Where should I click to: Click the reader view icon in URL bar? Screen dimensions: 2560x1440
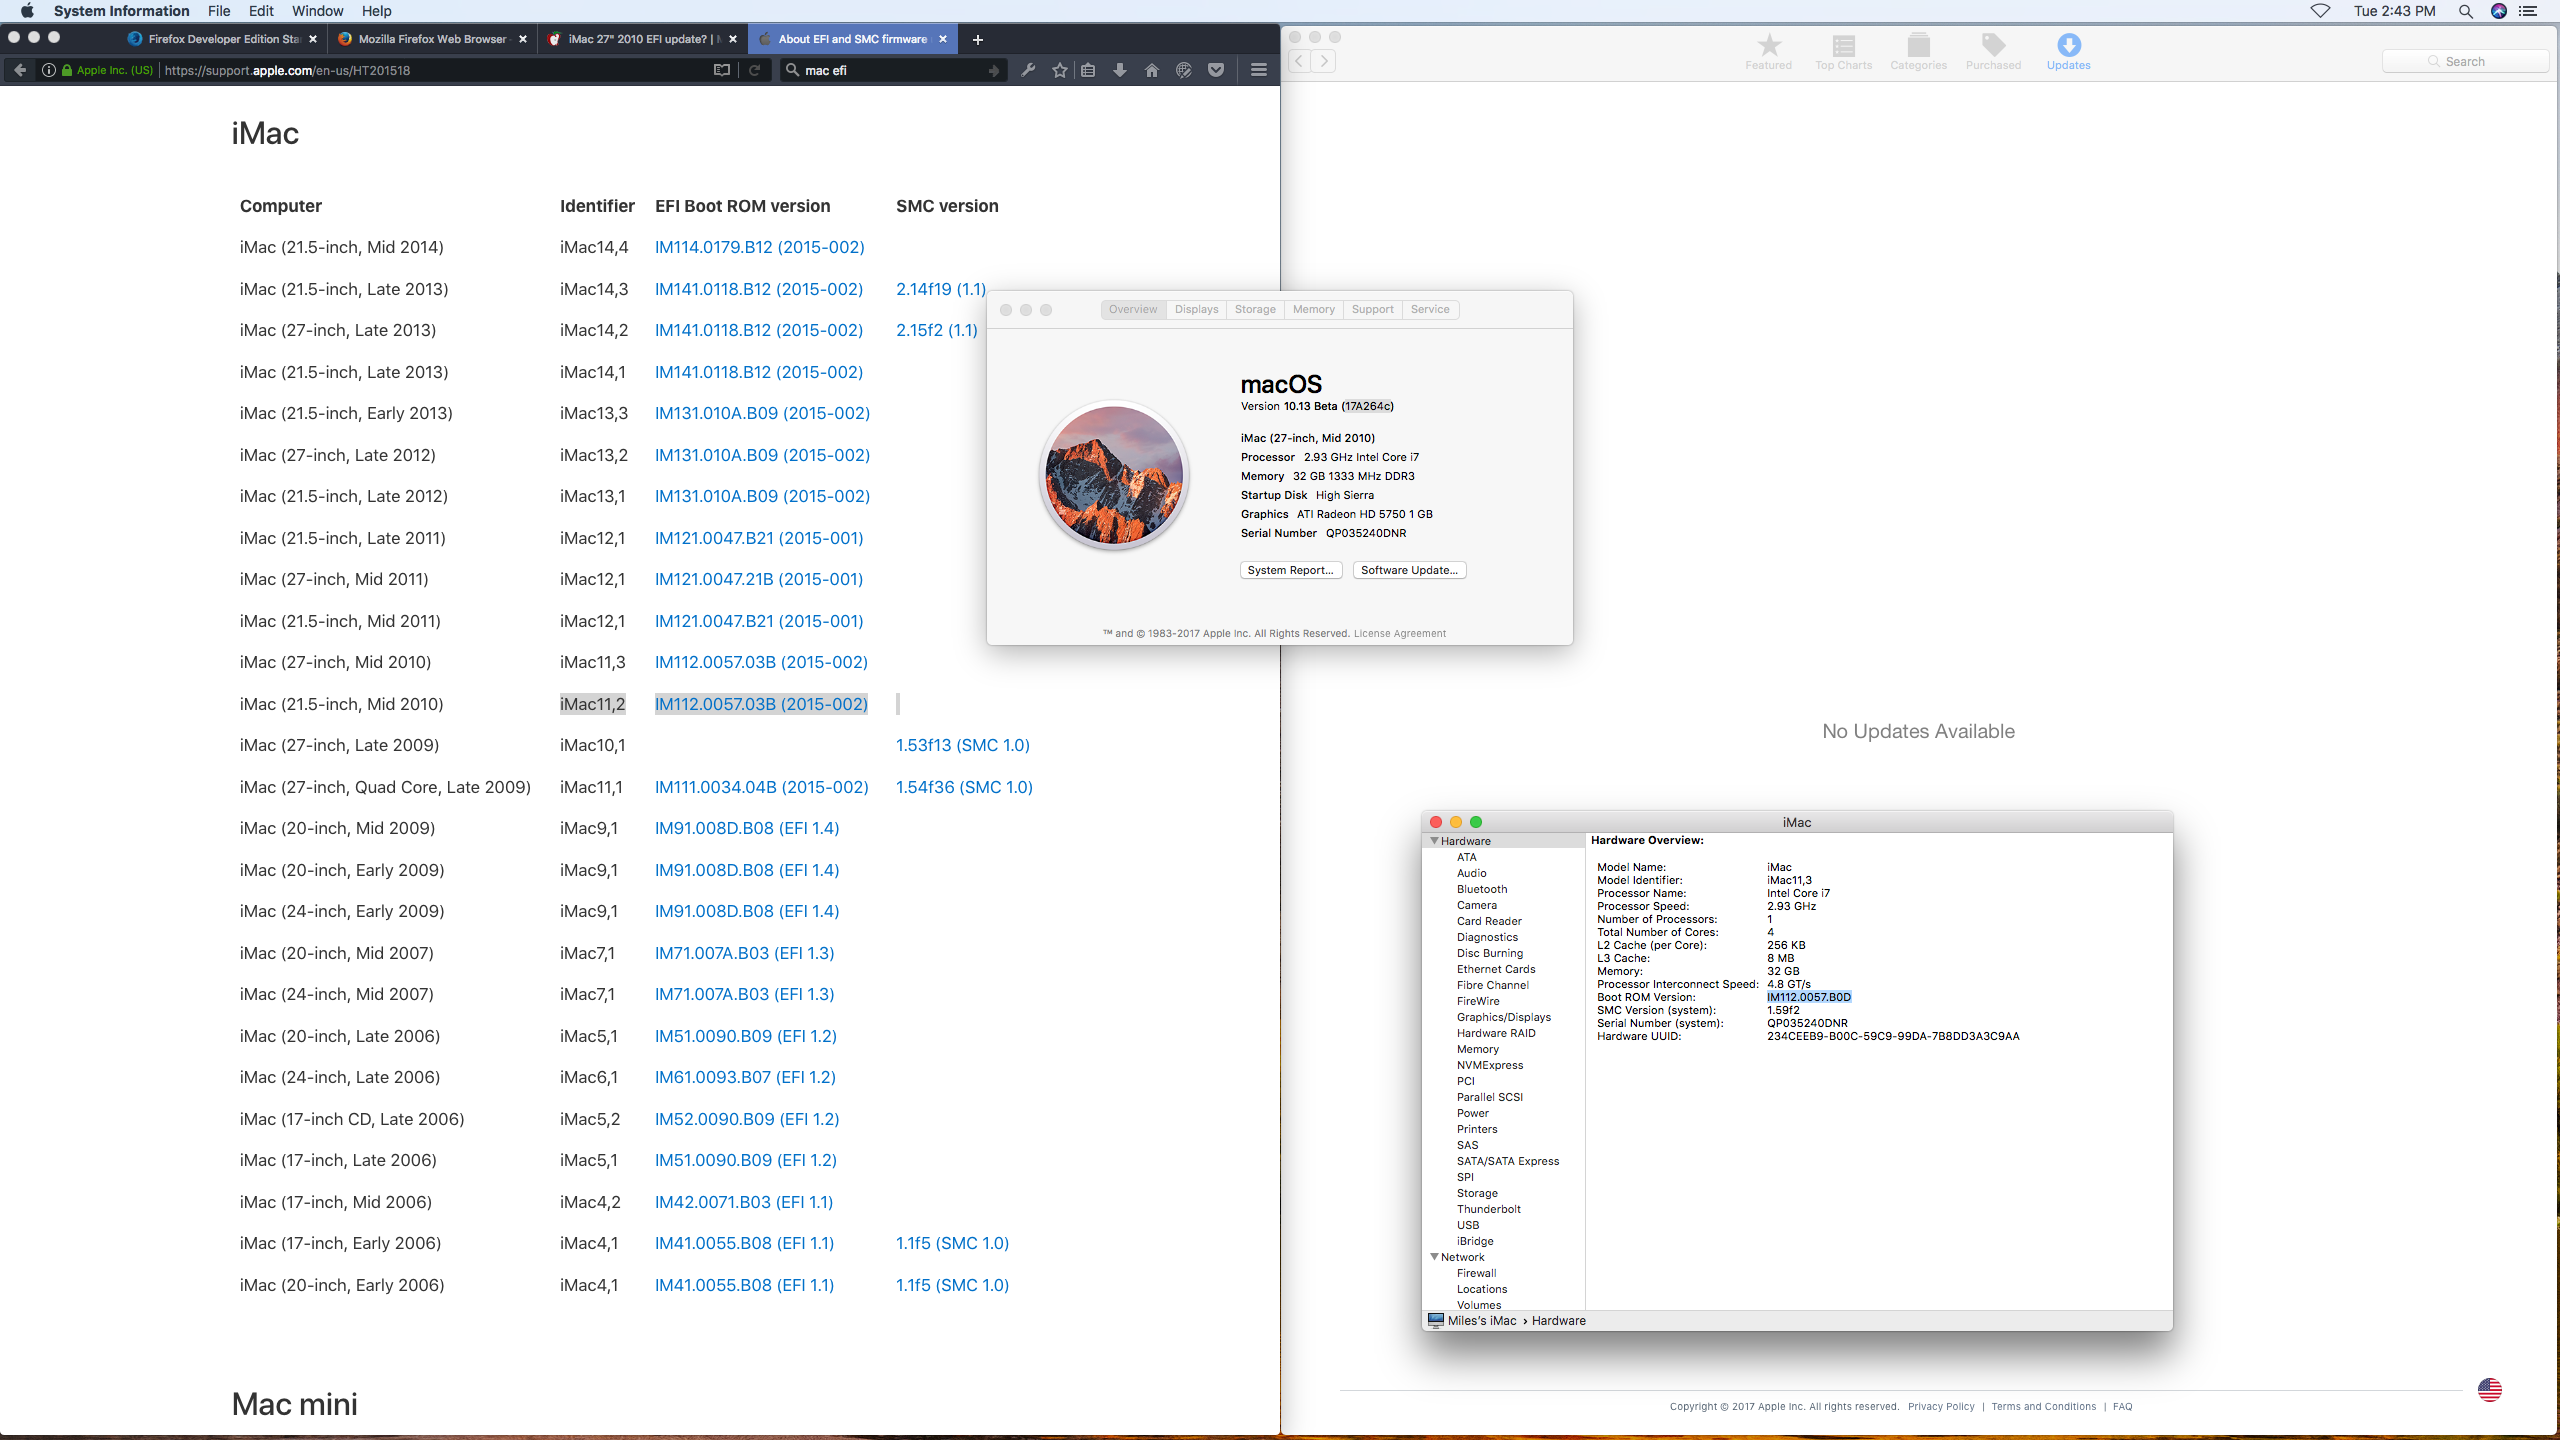(722, 70)
